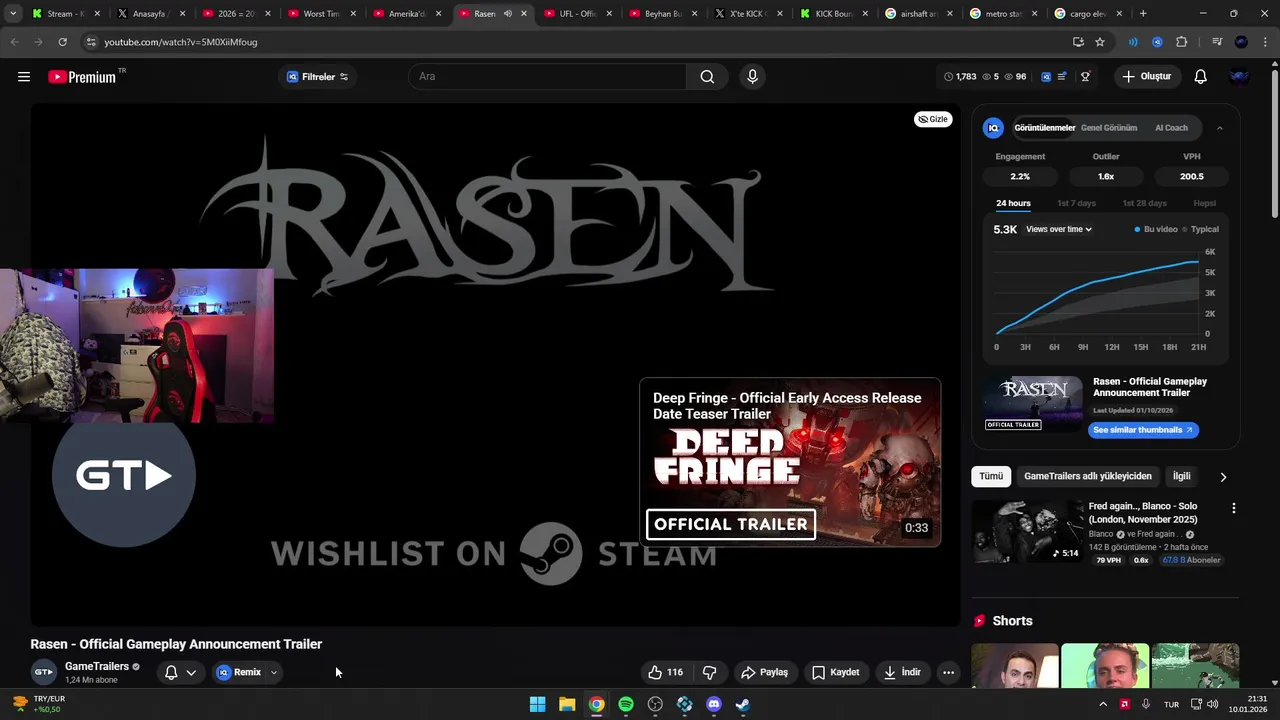Open the Filtreler filter dropdown

click(x=318, y=77)
